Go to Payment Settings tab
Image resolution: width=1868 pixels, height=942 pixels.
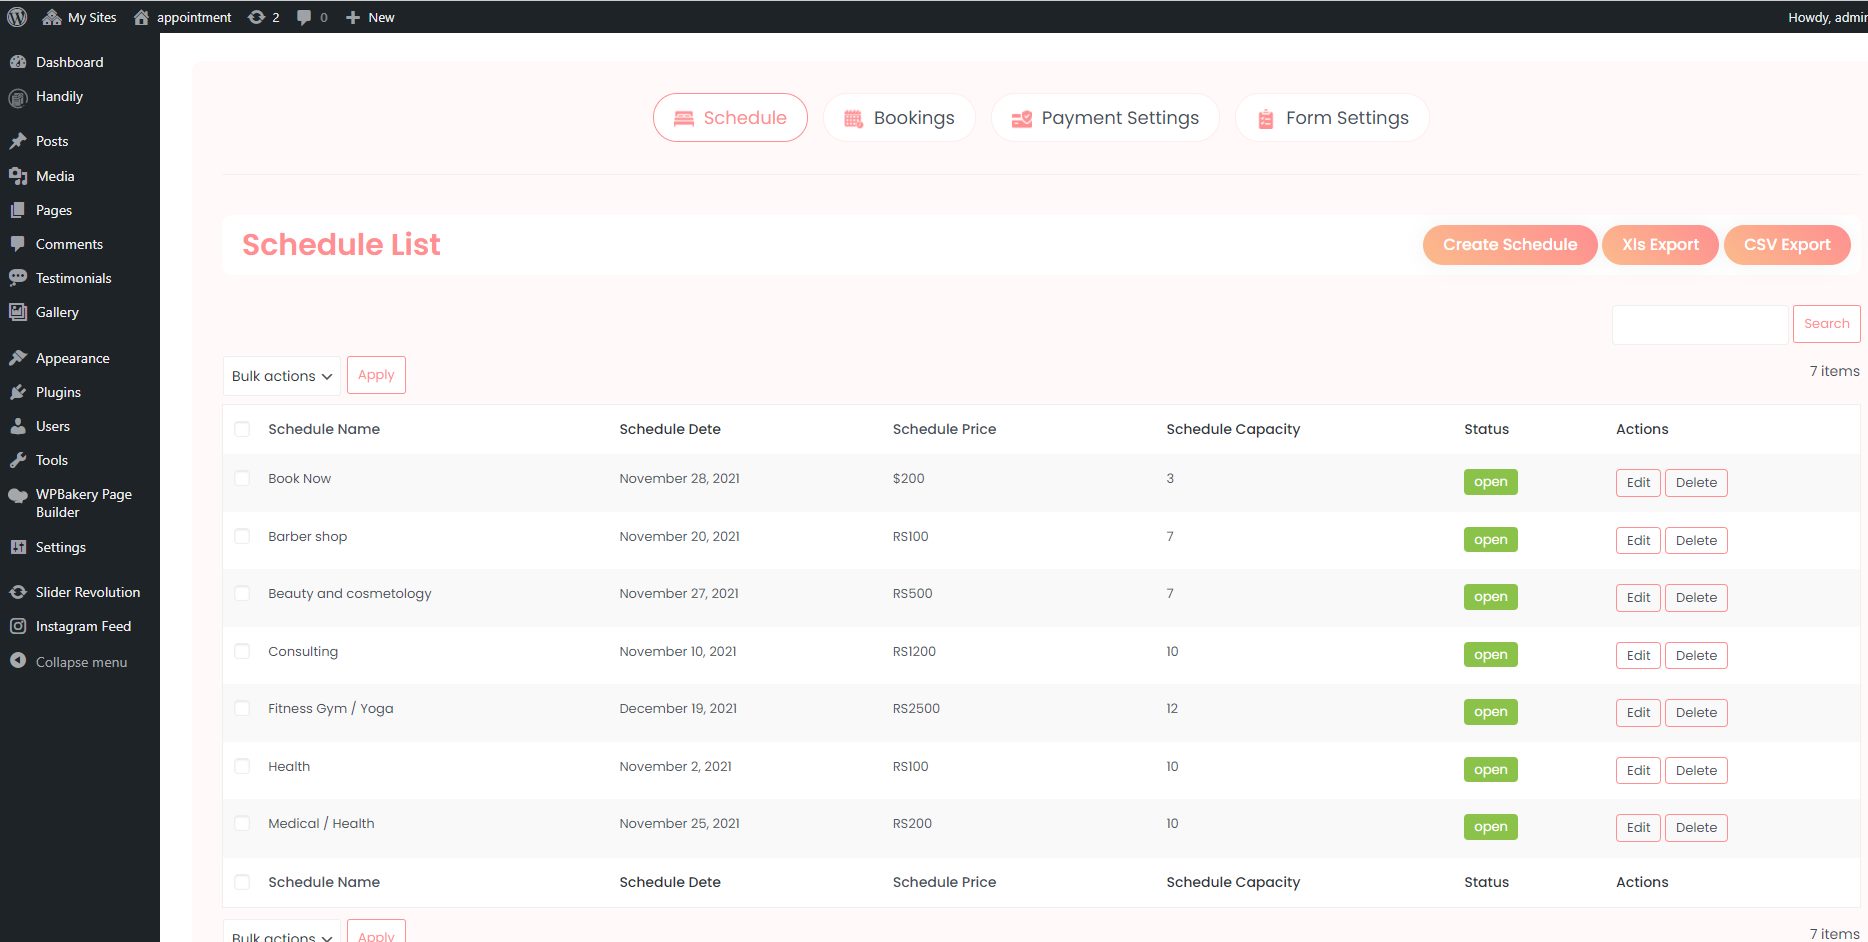click(1104, 118)
